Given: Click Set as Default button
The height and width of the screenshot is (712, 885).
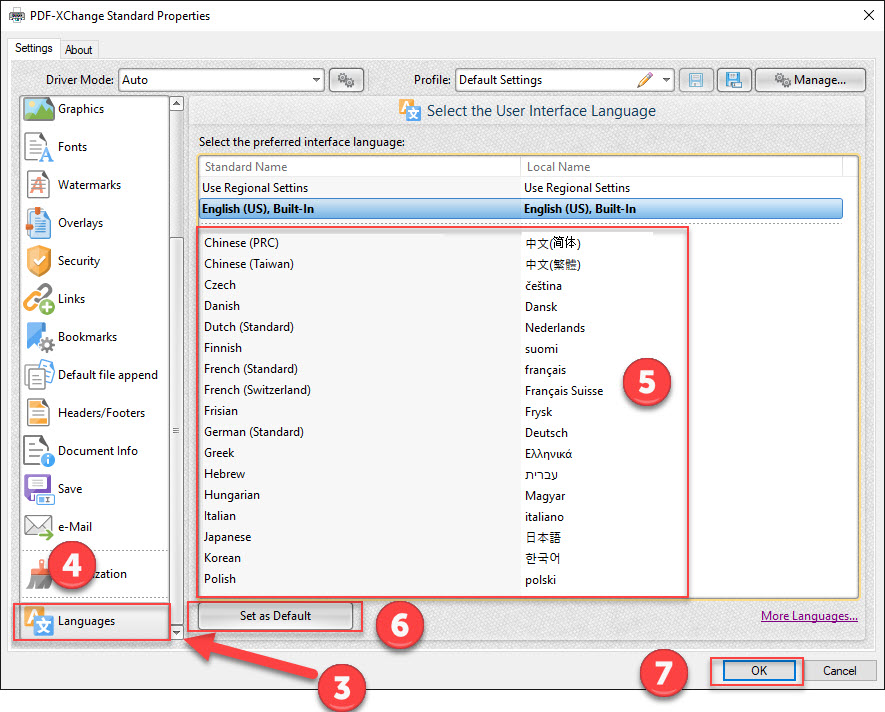Looking at the screenshot, I should [275, 616].
